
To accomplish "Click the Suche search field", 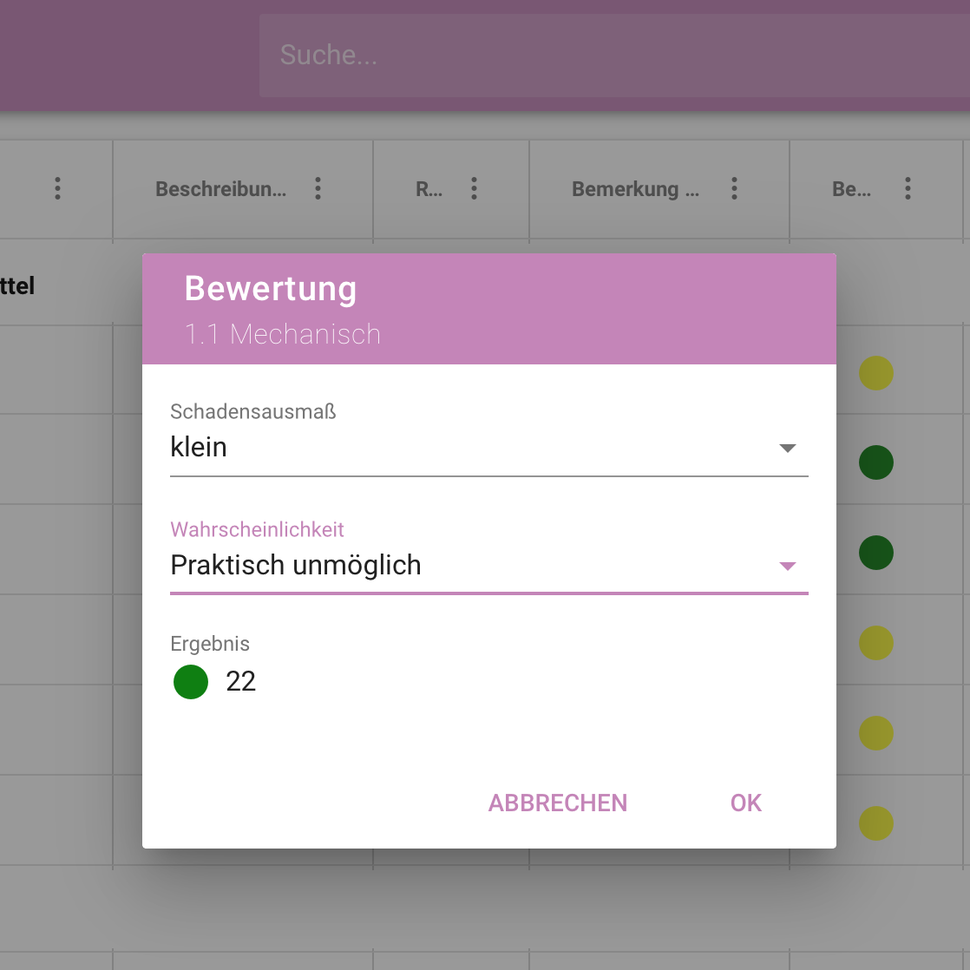I will 614,55.
